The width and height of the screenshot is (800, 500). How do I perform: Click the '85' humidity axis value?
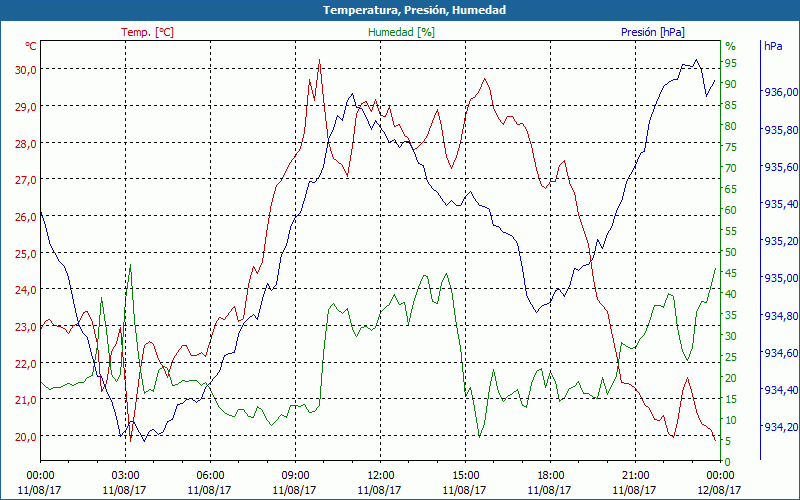[x=731, y=105]
